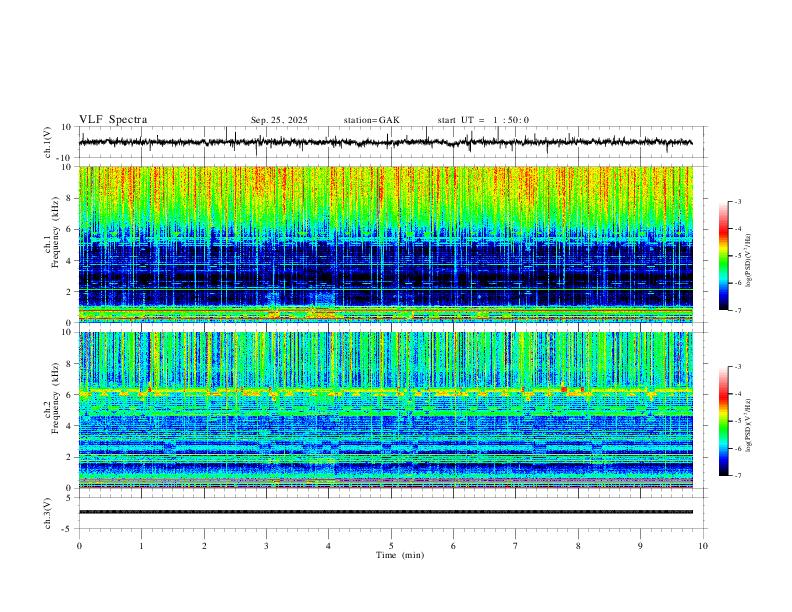
Task: Click the time axis tick label '5'
Action: tap(391, 546)
